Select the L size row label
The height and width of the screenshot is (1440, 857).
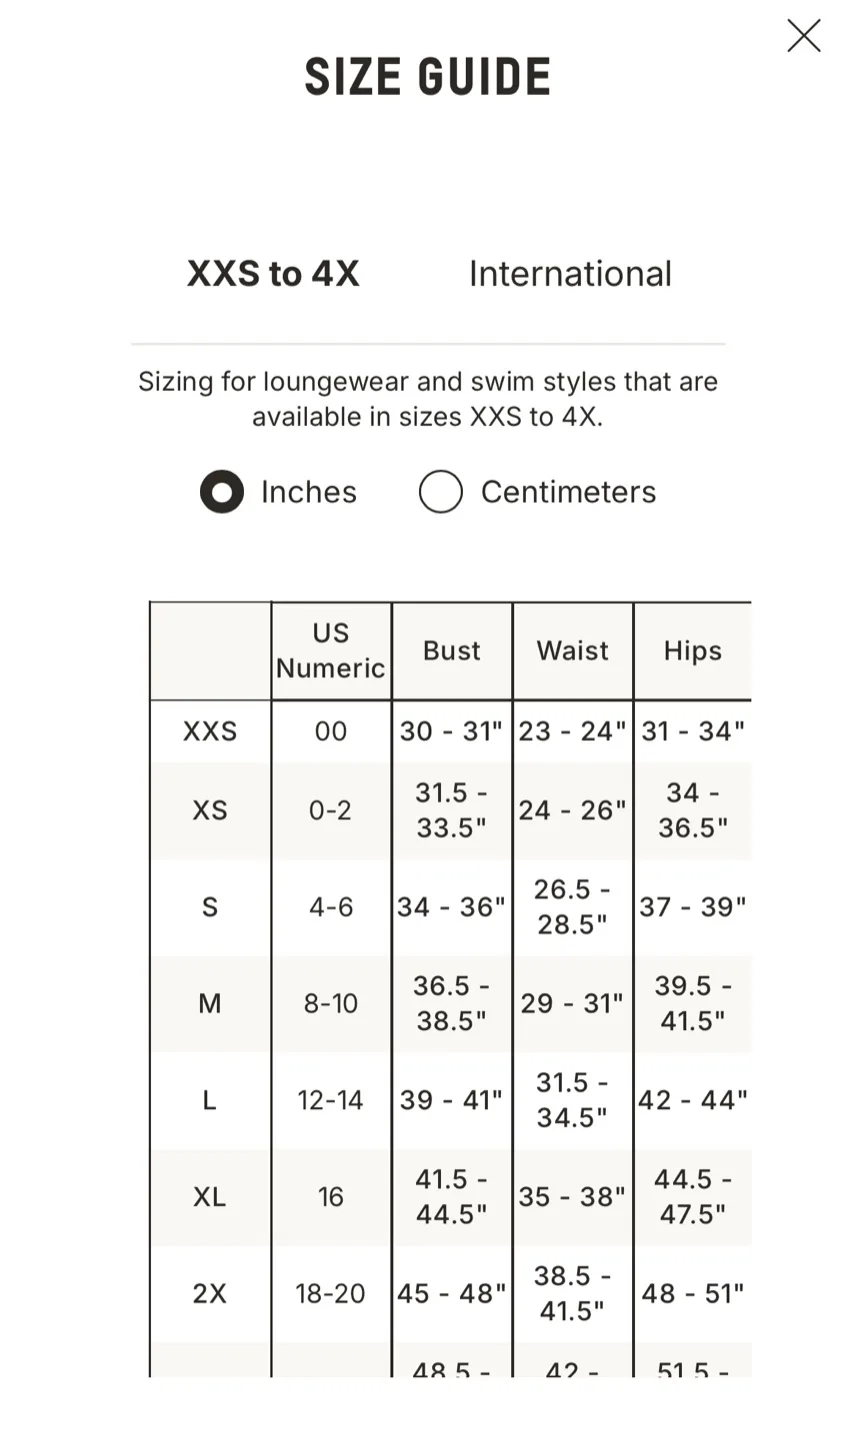(x=209, y=1100)
